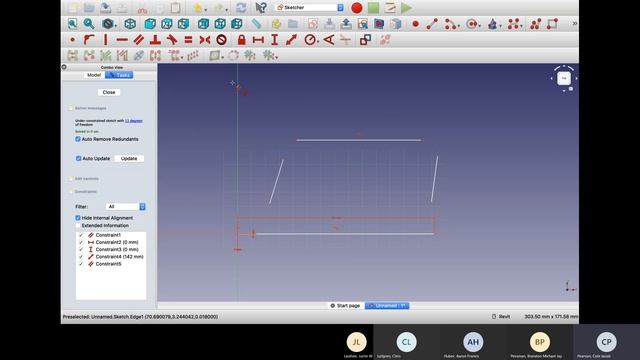
Task: Select the block constraint tool
Action: 221,40
